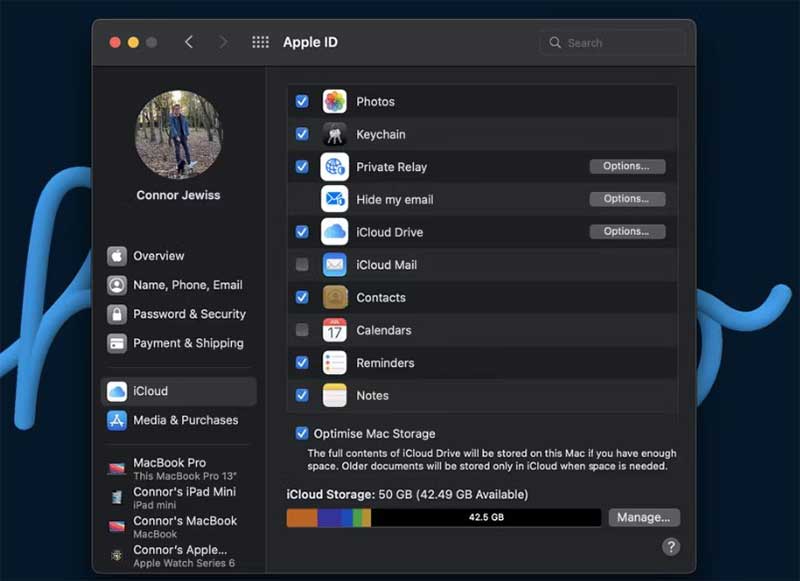Screen dimensions: 800x581
Task: Click the Keychain app icon
Action: tap(335, 134)
